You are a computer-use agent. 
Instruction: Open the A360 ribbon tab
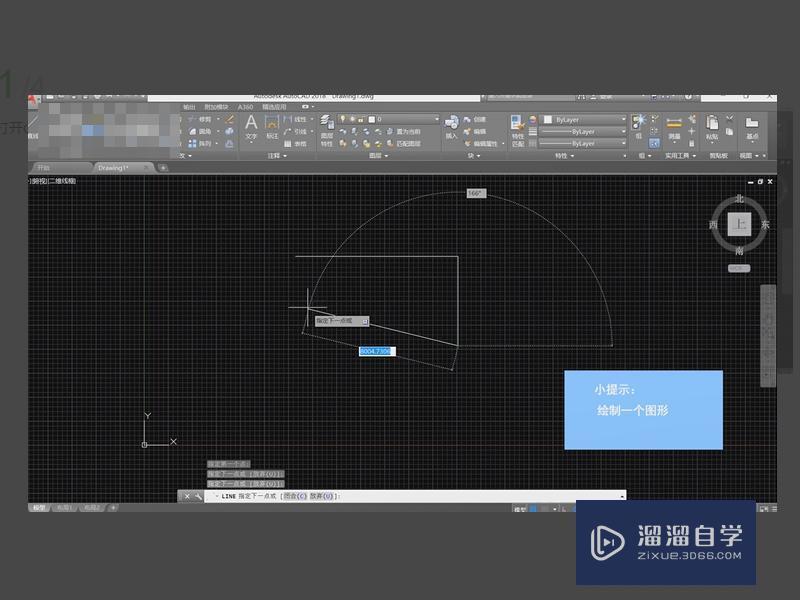point(245,107)
